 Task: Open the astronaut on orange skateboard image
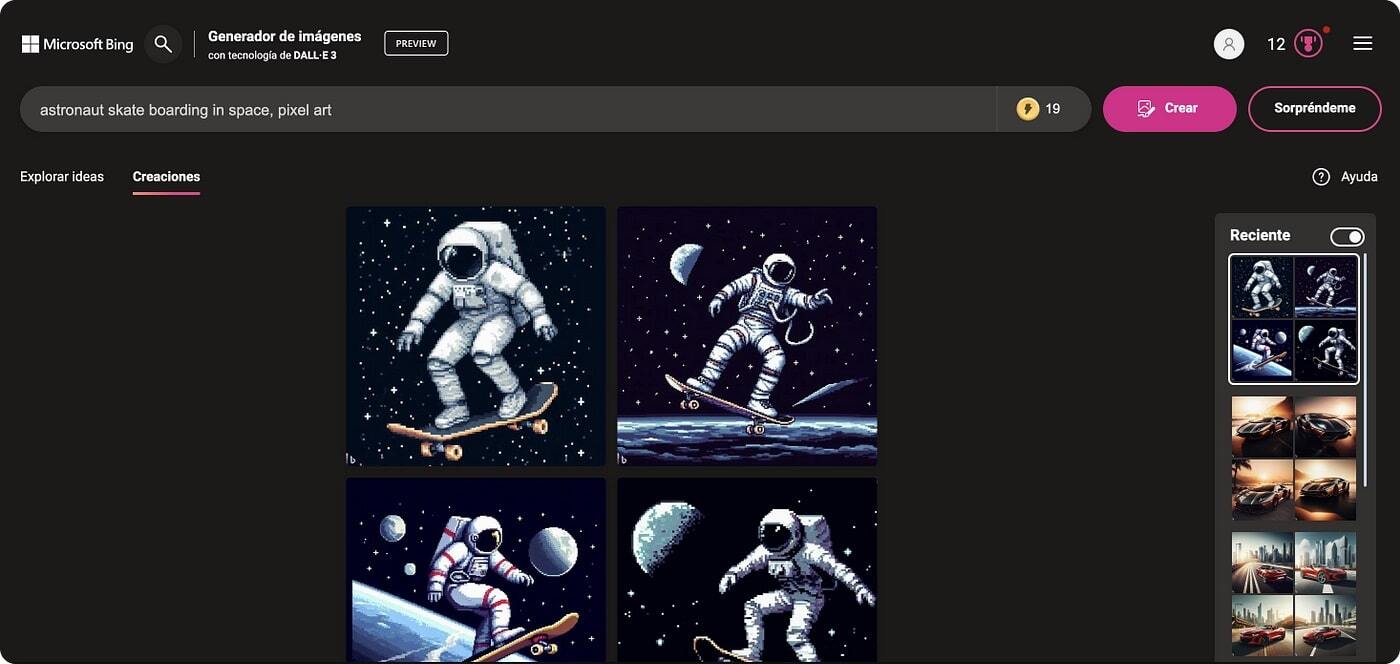(476, 336)
